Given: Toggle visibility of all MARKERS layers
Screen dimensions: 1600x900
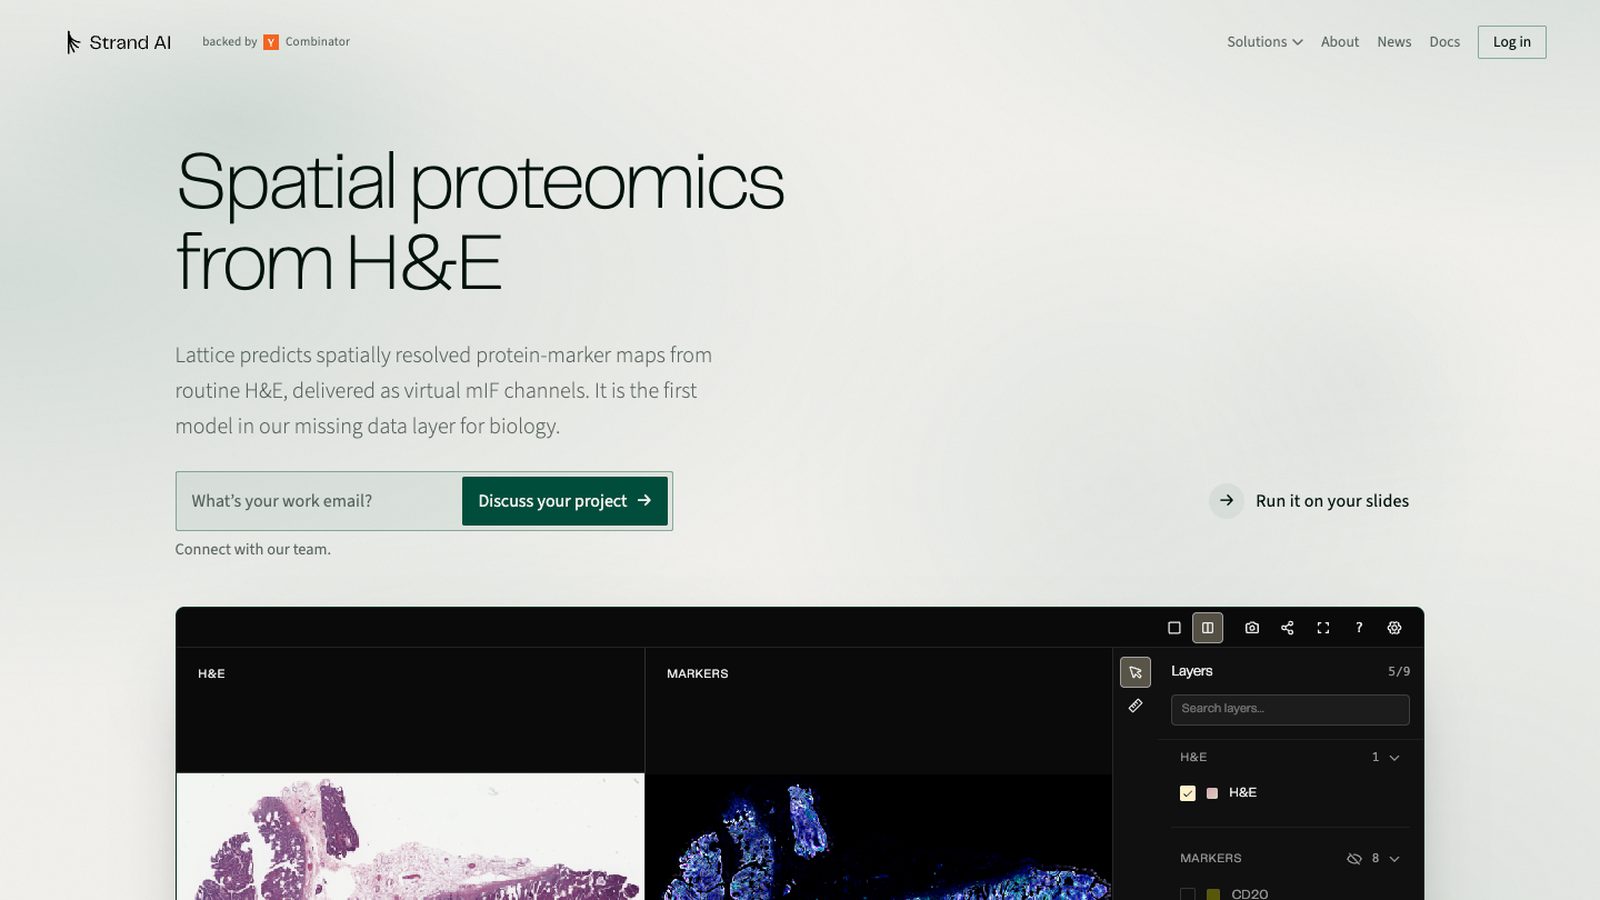Looking at the screenshot, I should click(1354, 859).
